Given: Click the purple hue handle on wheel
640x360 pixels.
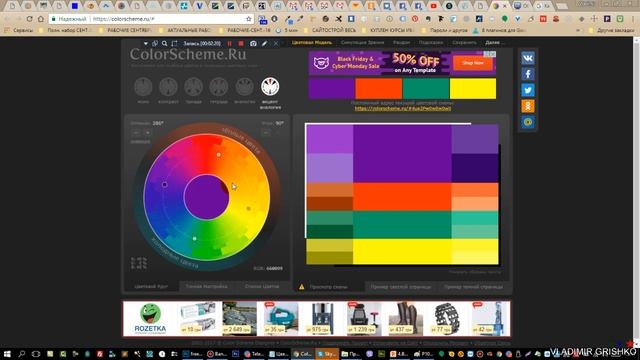Looking at the screenshot, I should pos(164,184).
